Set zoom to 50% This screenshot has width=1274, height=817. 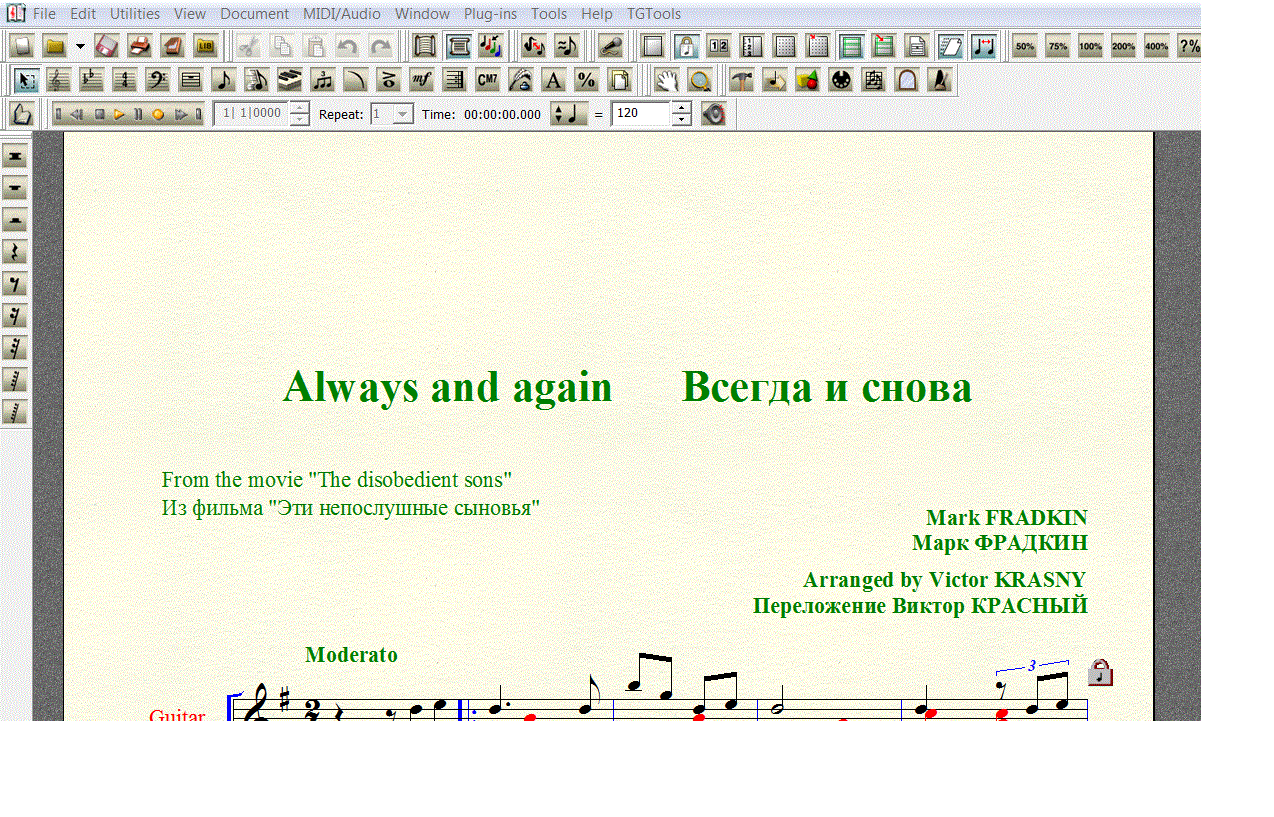pos(1025,46)
